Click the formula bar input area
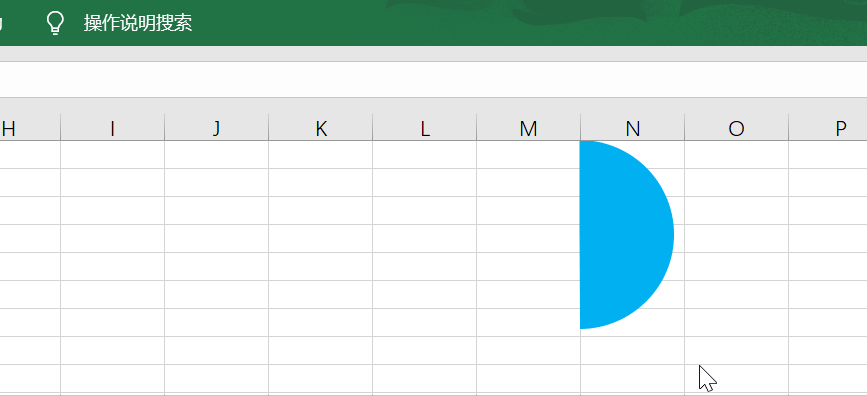The height and width of the screenshot is (396, 867). (x=434, y=80)
